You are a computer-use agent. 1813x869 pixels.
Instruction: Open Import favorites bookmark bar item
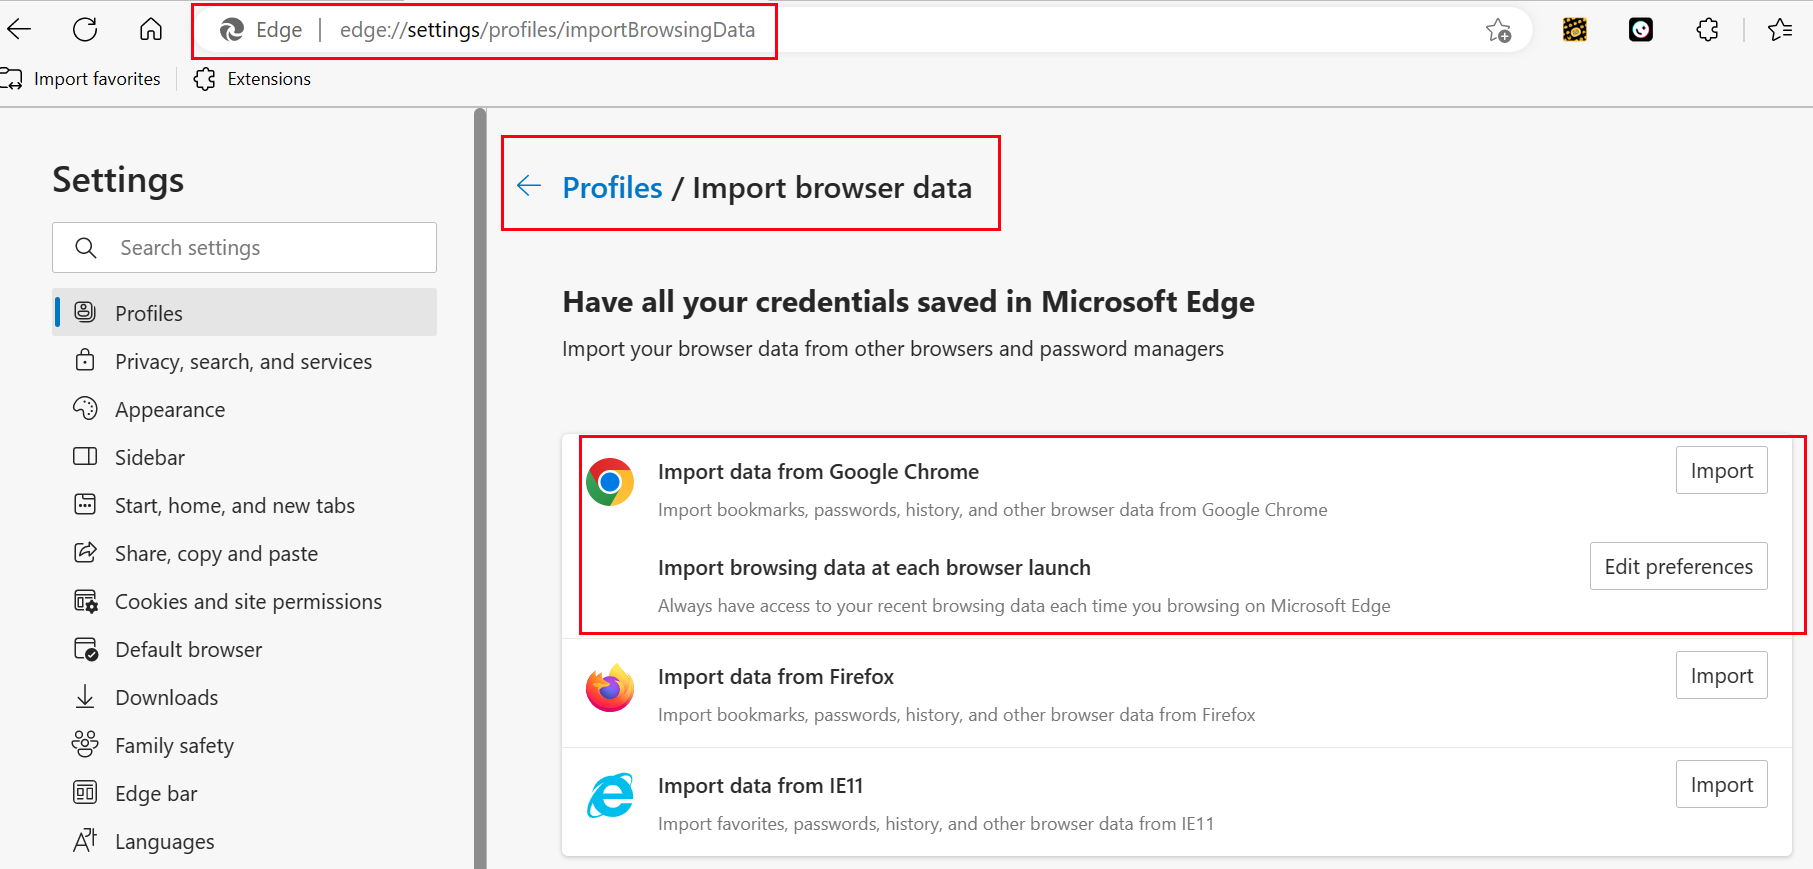83,79
